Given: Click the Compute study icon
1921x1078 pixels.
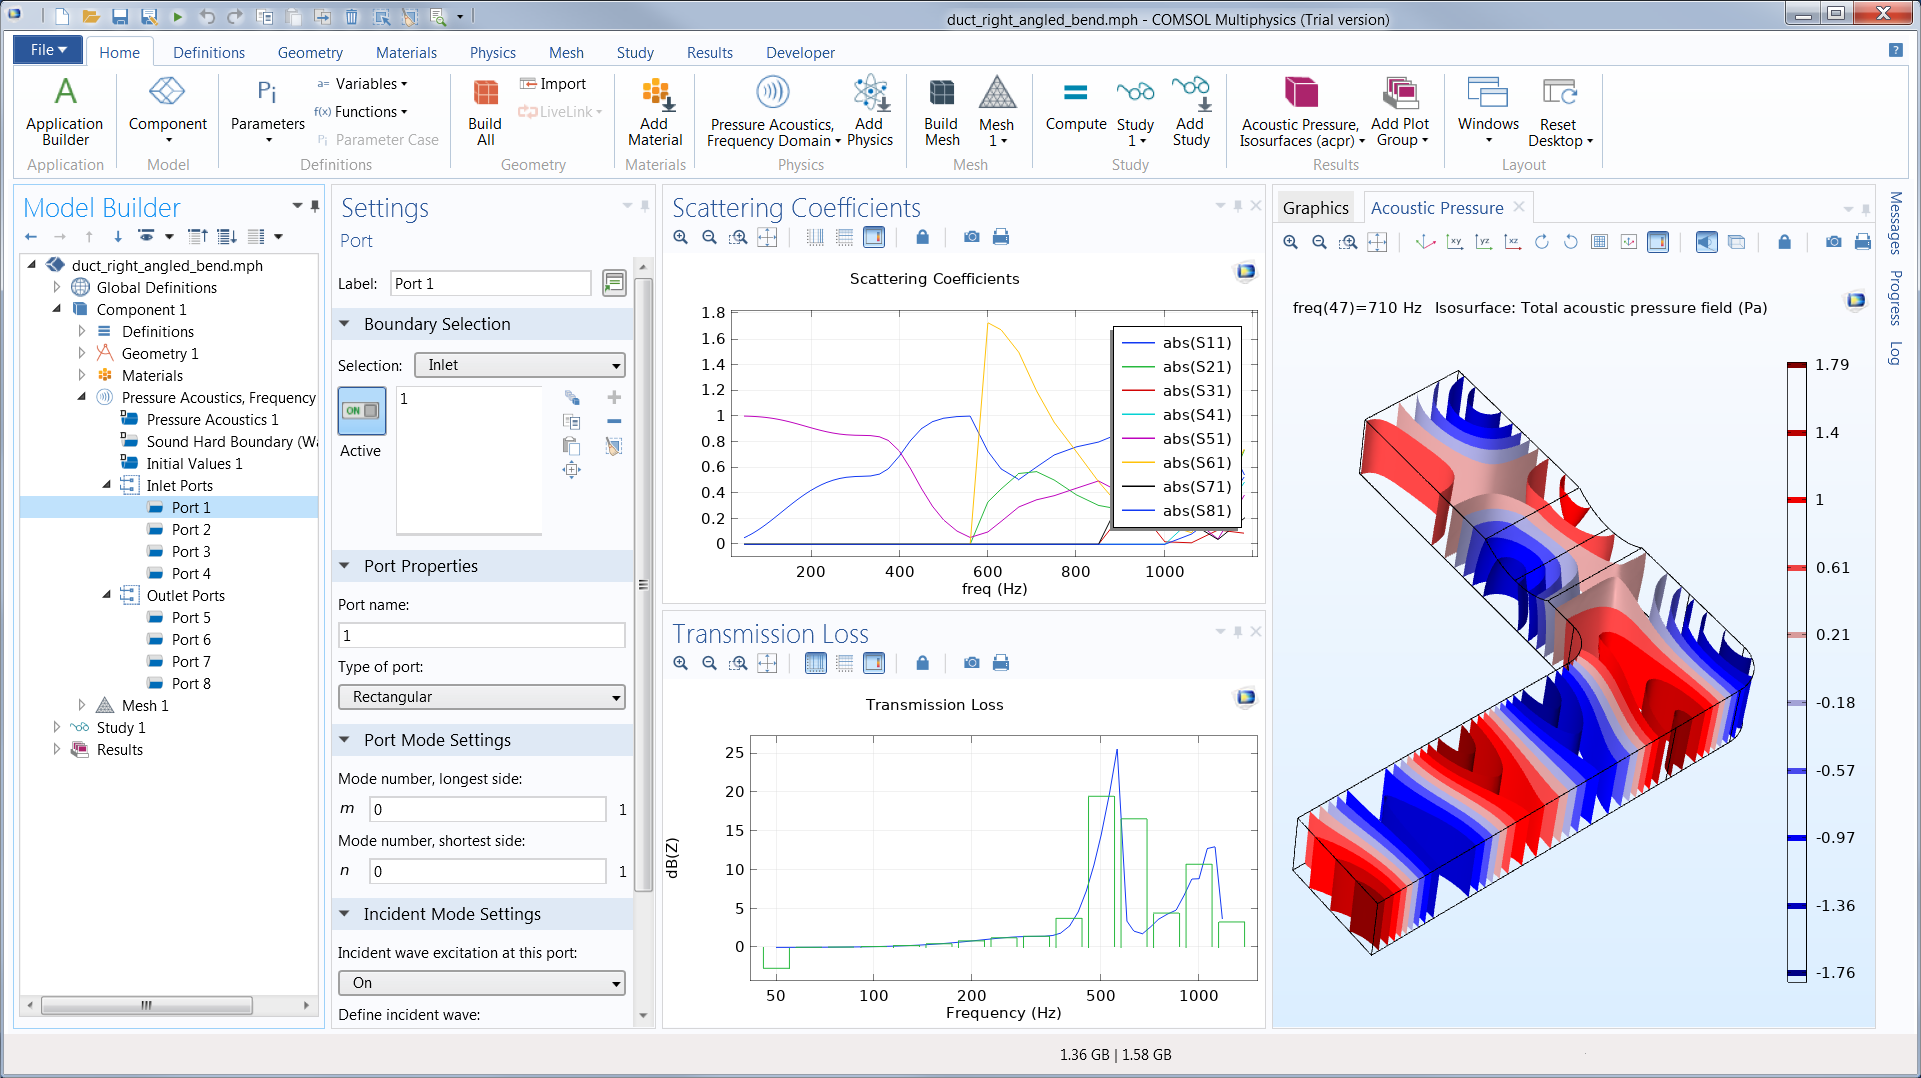Looking at the screenshot, I should [1075, 106].
